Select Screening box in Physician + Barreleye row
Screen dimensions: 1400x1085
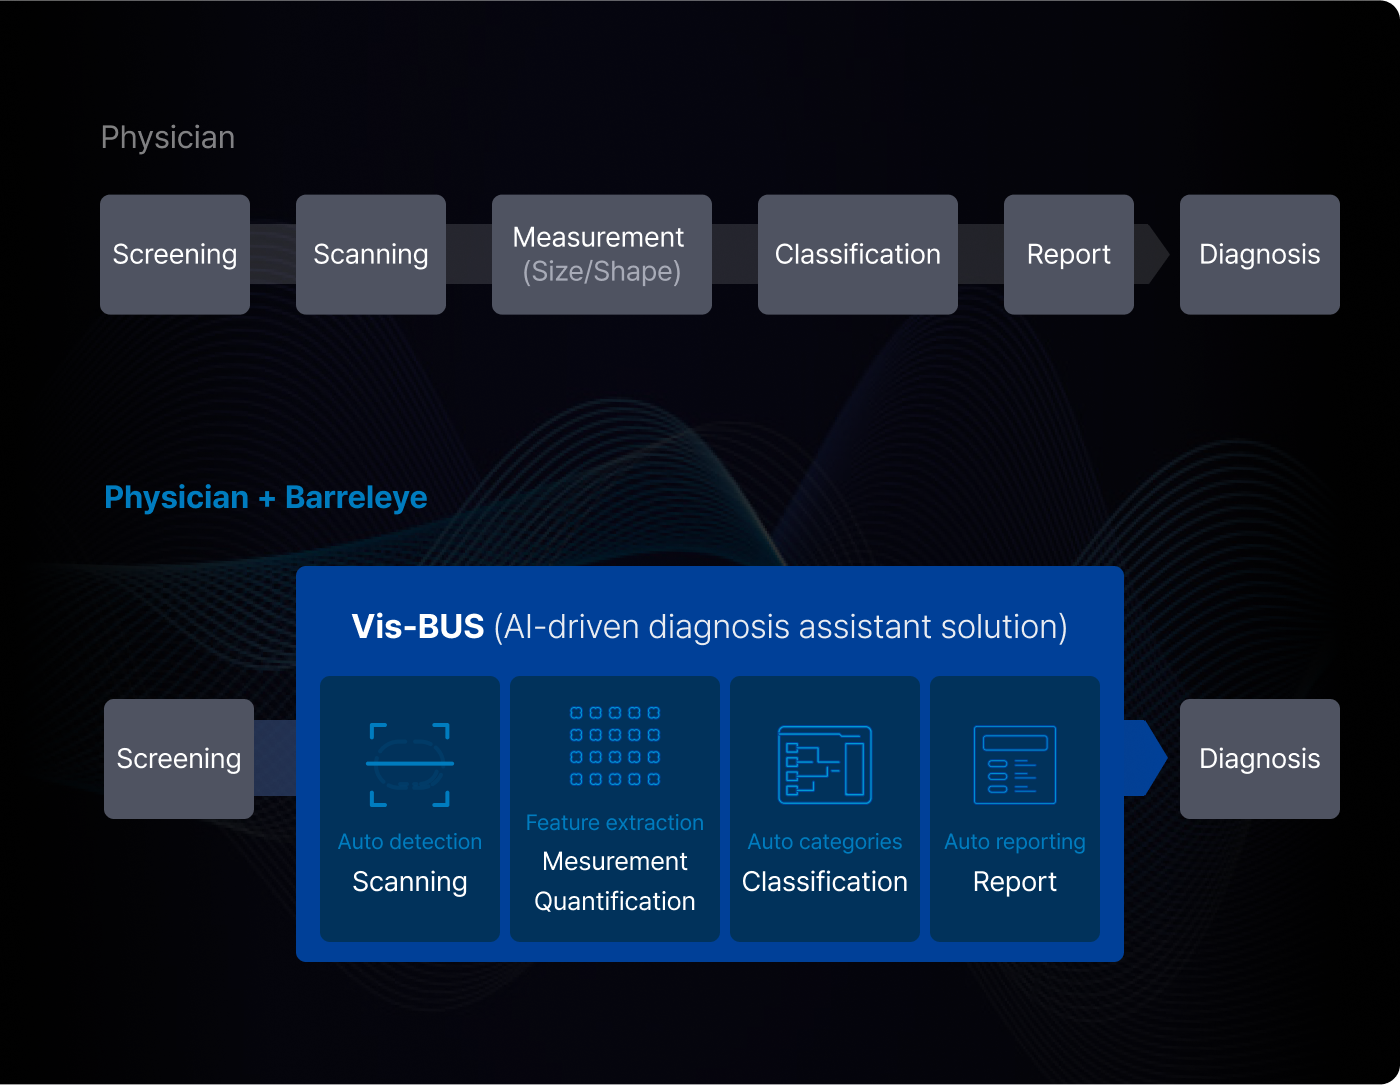179,758
